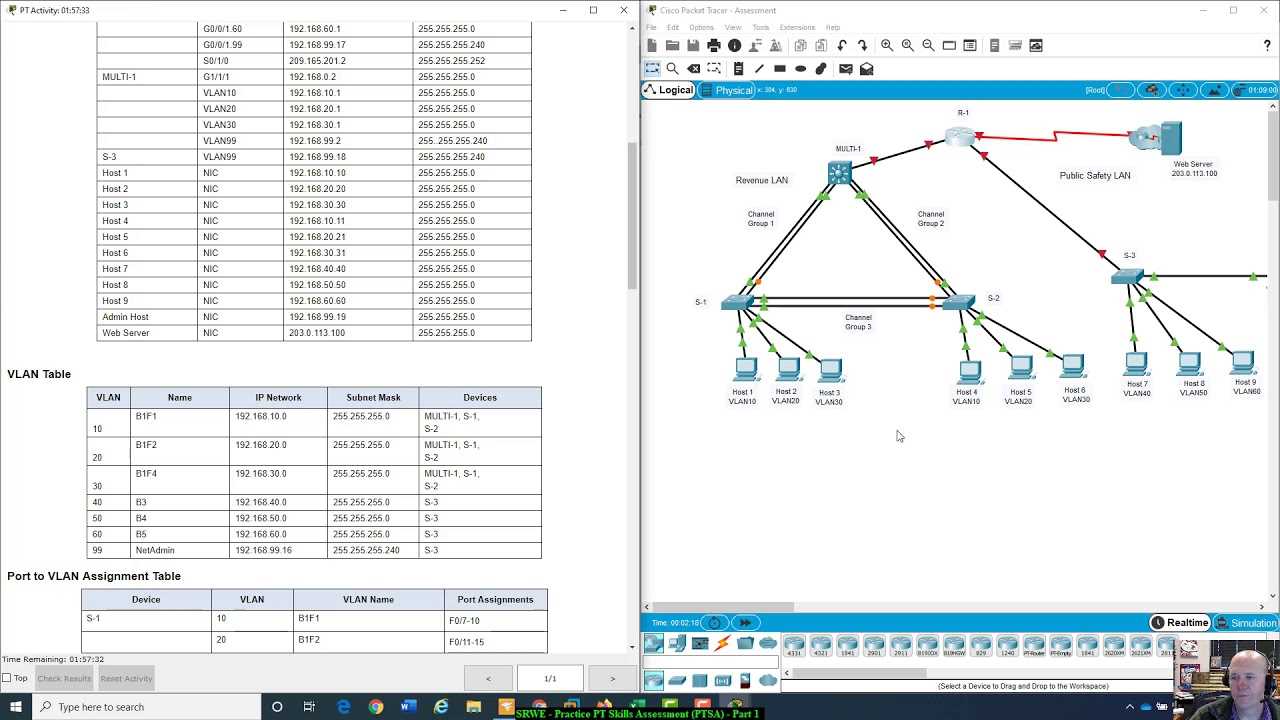Click the Check Results button
The height and width of the screenshot is (720, 1280).
point(64,678)
